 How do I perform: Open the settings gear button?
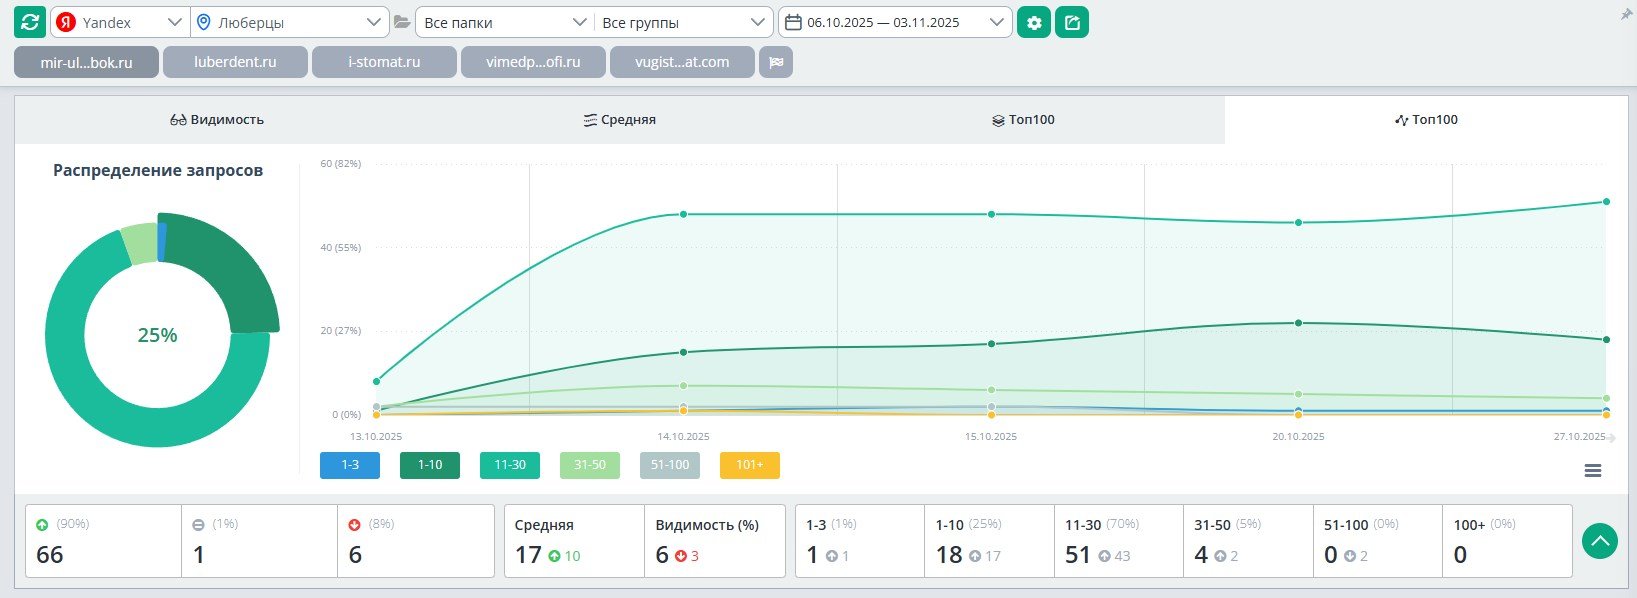pos(1034,22)
